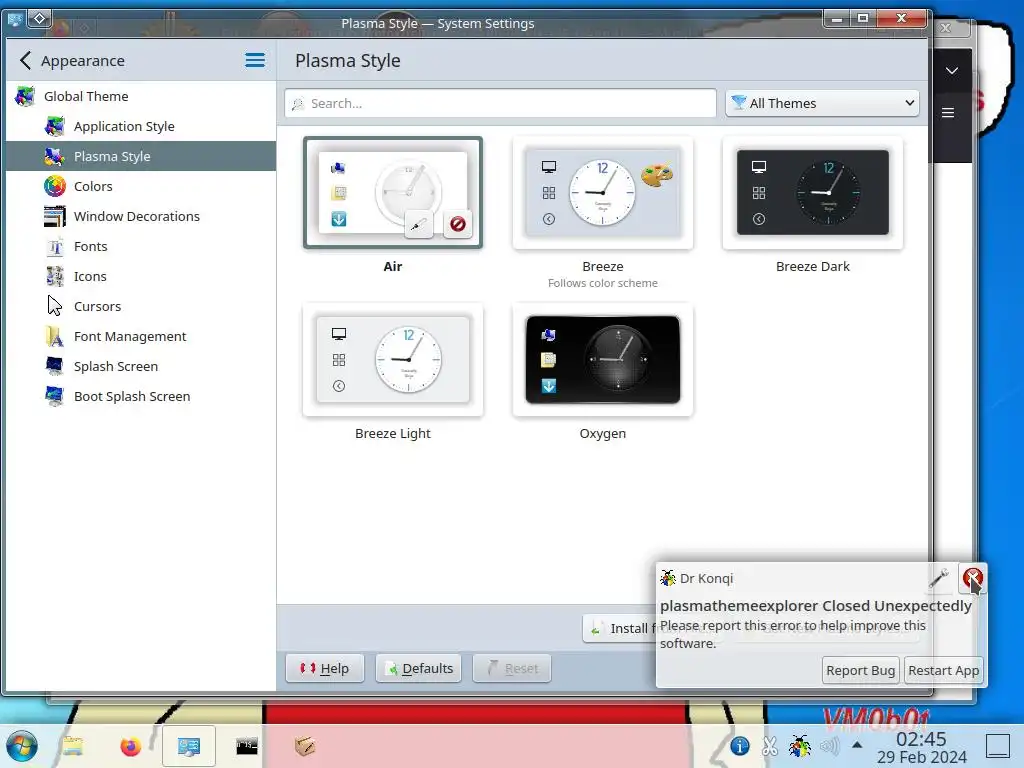Click the blue info tray icon
The width and height of the screenshot is (1024, 768).
pyautogui.click(x=739, y=746)
